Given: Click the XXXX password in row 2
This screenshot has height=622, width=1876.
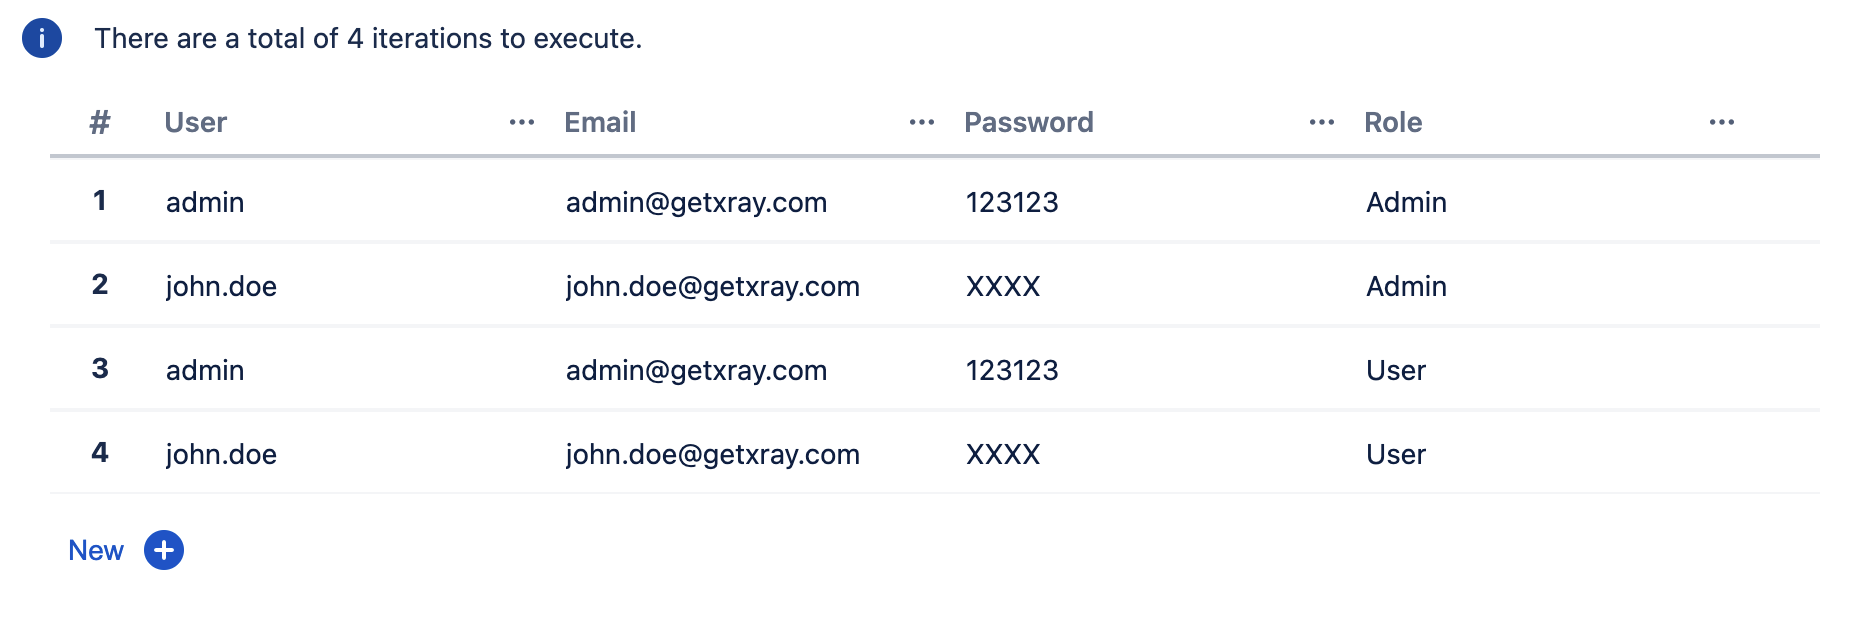Looking at the screenshot, I should (x=1003, y=286).
